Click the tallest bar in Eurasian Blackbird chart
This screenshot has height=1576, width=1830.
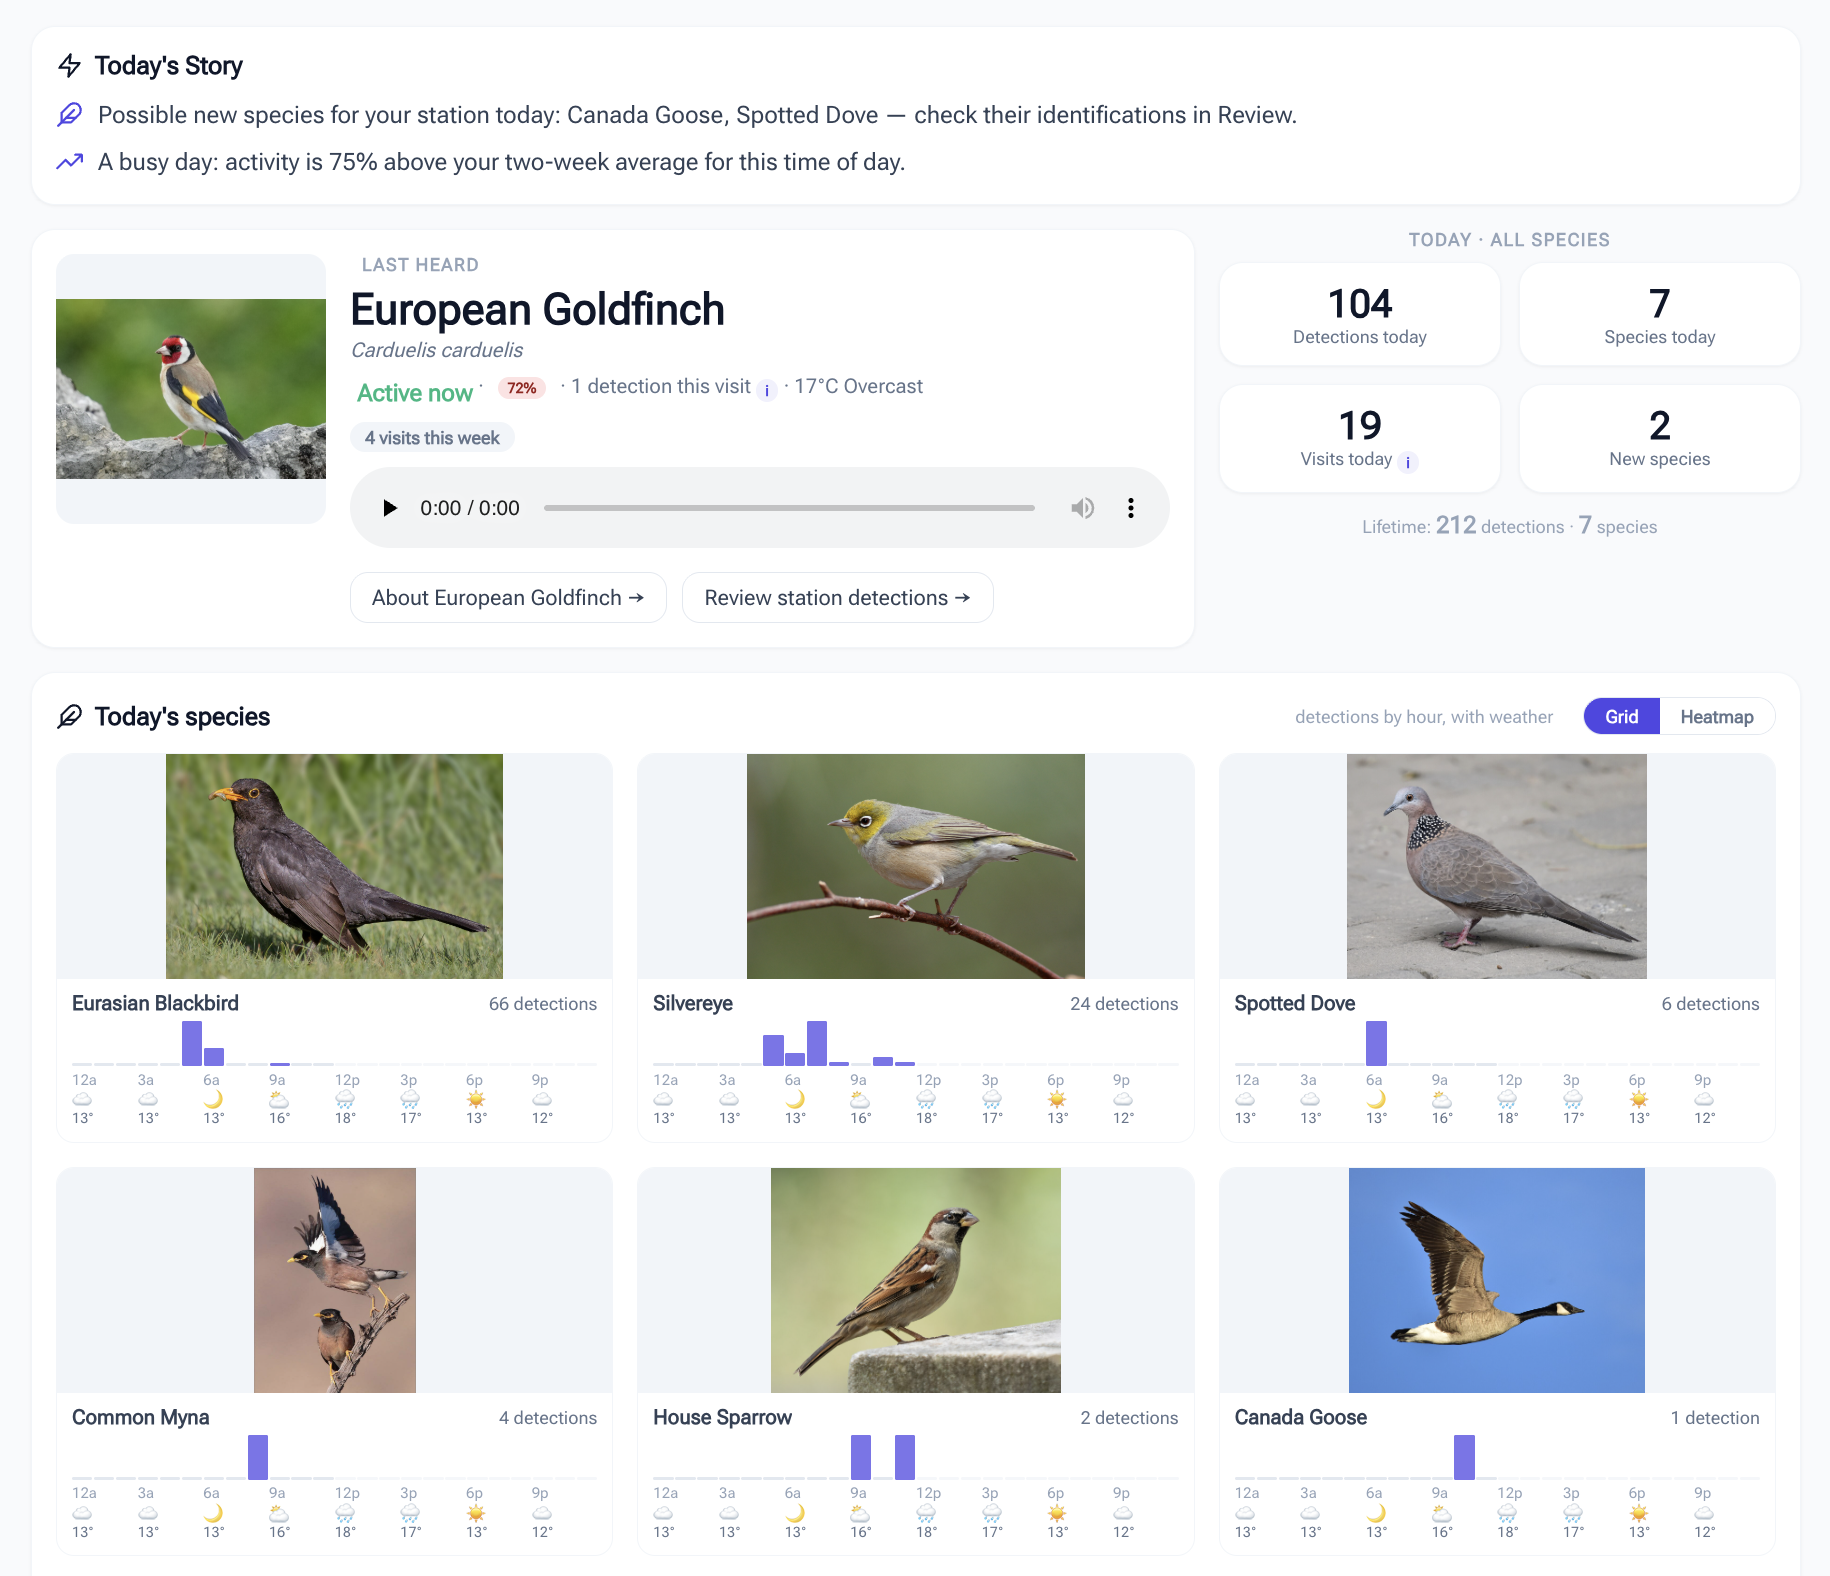[192, 1043]
